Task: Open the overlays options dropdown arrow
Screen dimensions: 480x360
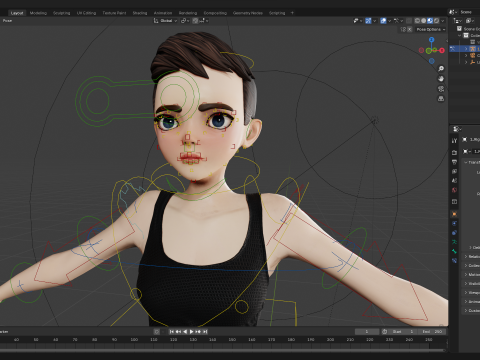Action: (390, 21)
